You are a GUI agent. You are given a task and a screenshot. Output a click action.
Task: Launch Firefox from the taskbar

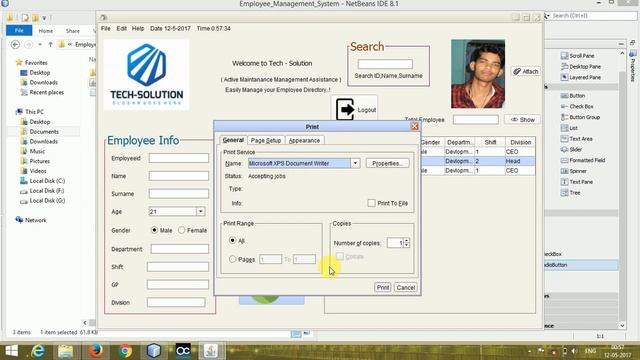tap(96, 351)
